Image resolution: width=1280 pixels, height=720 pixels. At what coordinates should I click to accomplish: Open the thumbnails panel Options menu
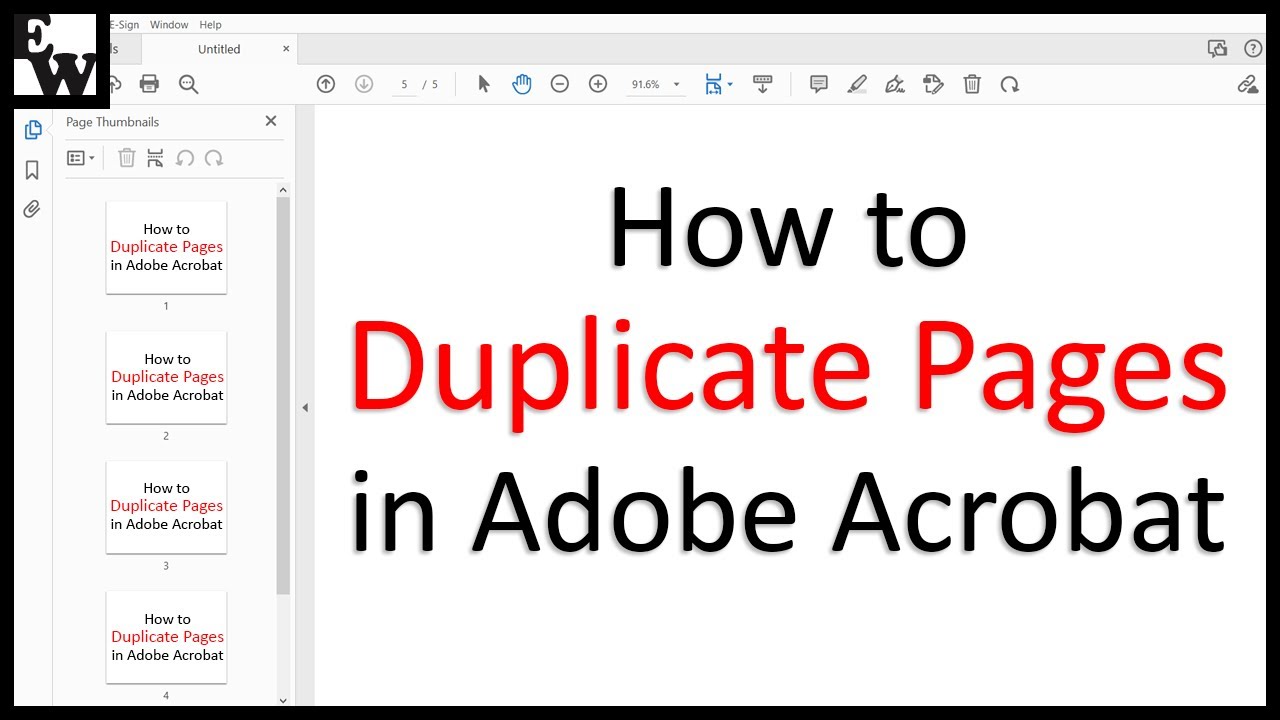click(x=81, y=158)
